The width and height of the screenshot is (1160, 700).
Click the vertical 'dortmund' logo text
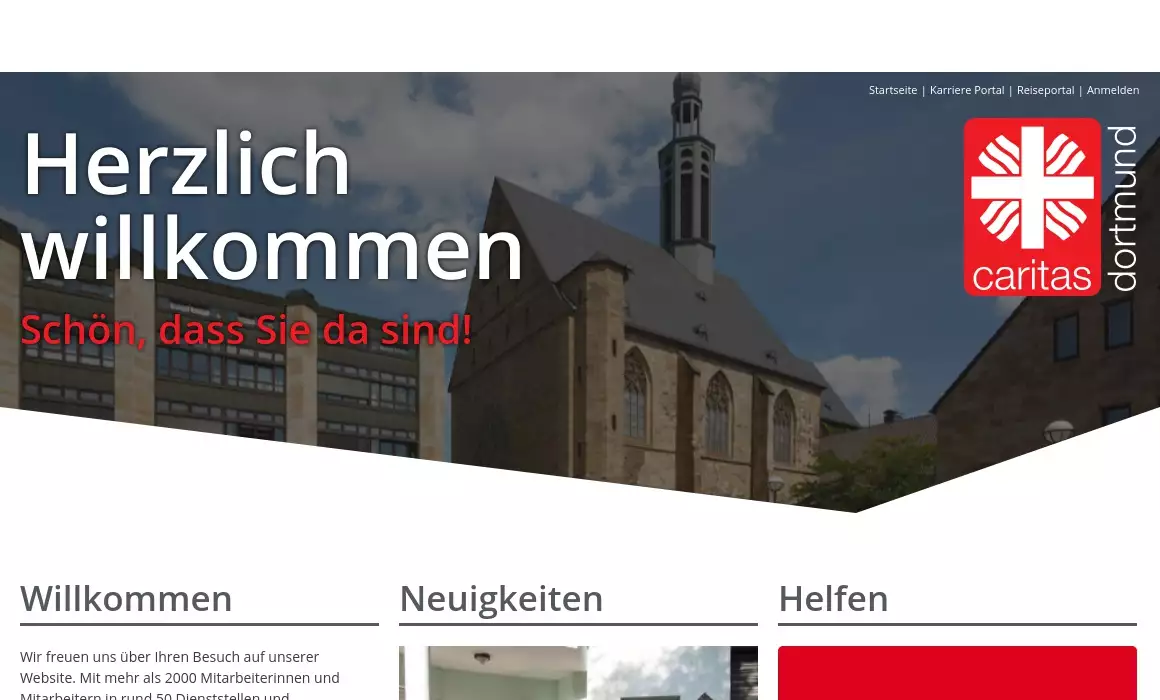point(1124,208)
